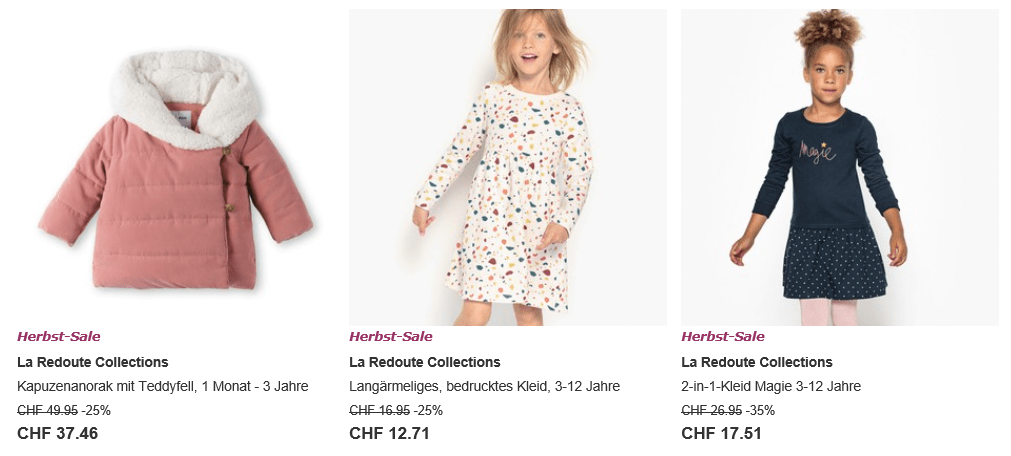This screenshot has width=1011, height=456.
Task: Click crossed-out CHF 26.95 original price
Action: [x=711, y=410]
